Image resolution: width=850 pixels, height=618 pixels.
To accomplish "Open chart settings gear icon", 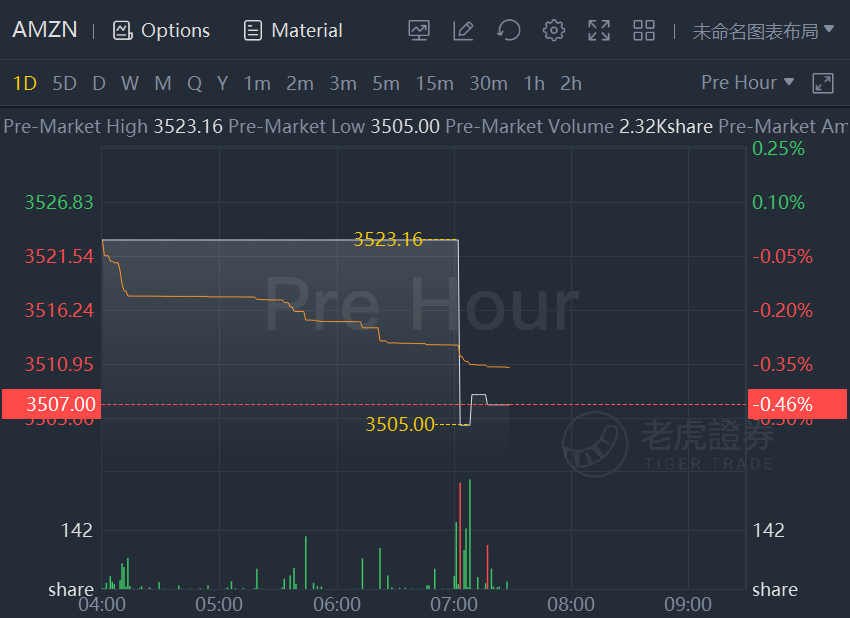I will pyautogui.click(x=553, y=30).
